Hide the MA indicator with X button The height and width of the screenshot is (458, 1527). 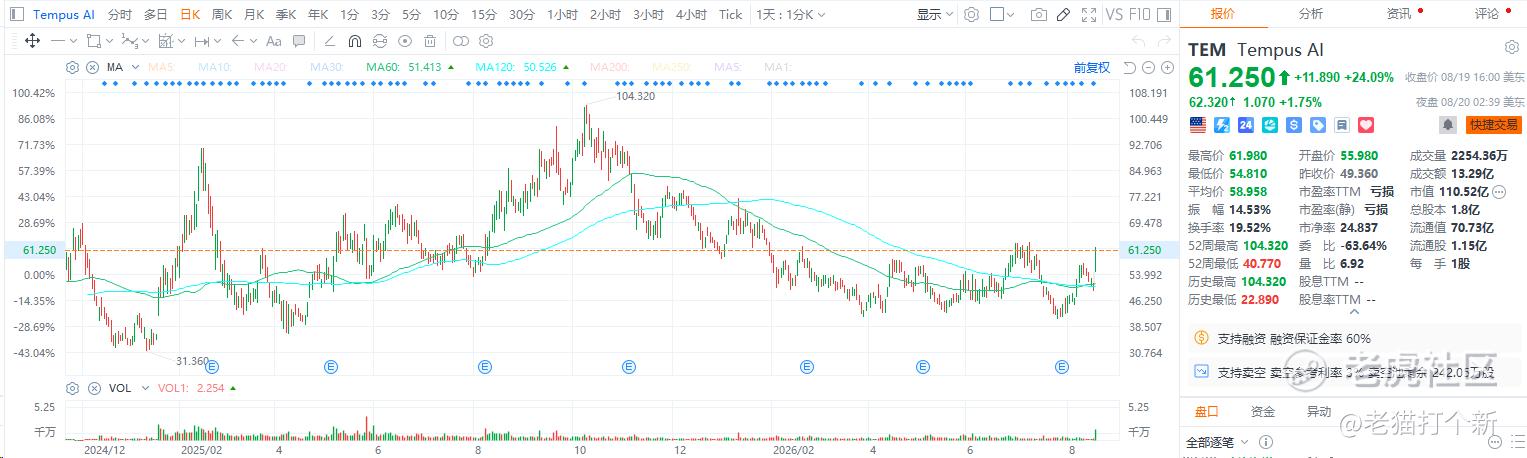[92, 67]
